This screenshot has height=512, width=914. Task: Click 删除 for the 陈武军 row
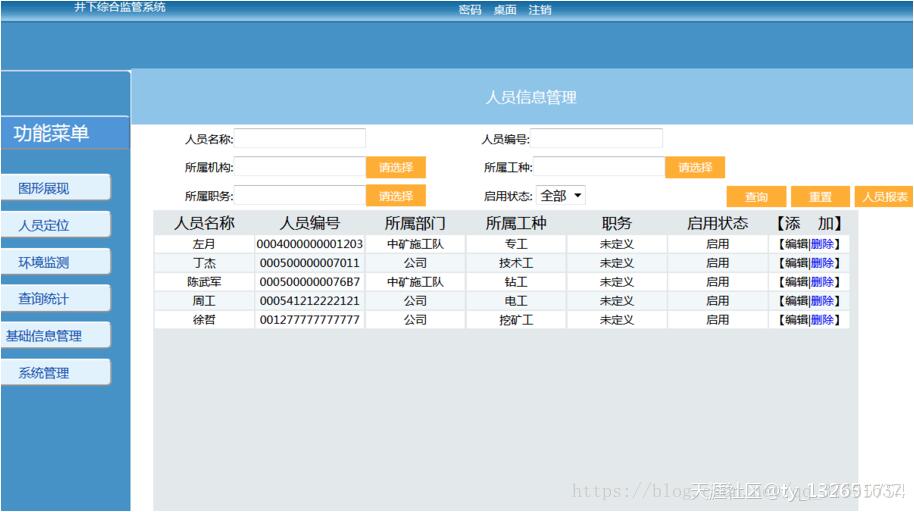coord(822,282)
